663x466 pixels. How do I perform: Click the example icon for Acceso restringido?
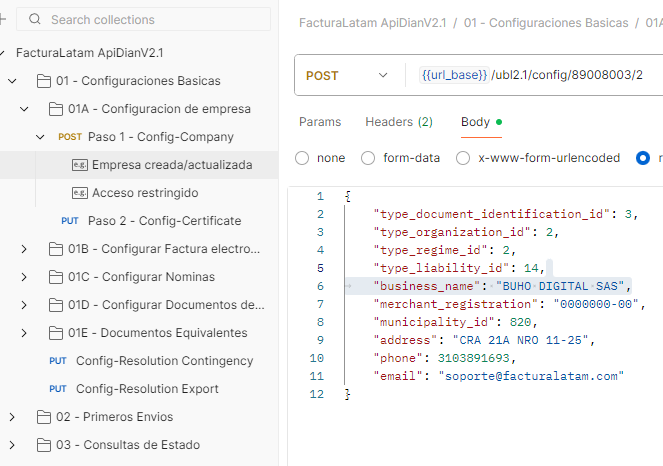coord(80,193)
